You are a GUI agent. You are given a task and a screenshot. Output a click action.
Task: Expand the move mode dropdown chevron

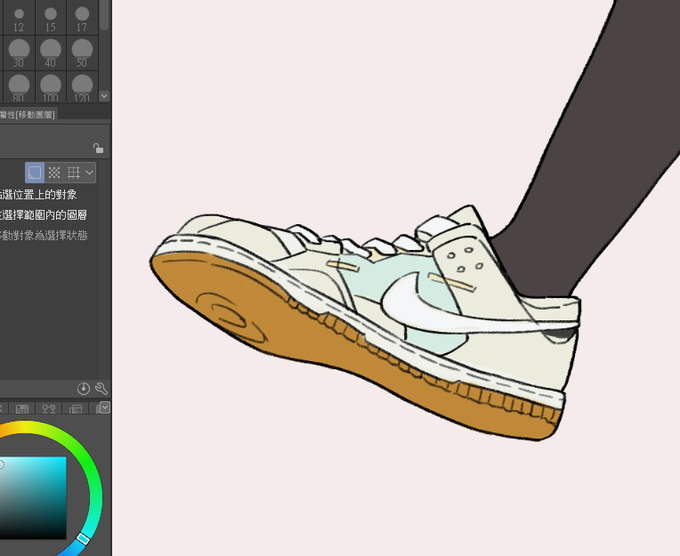pyautogui.click(x=89, y=173)
